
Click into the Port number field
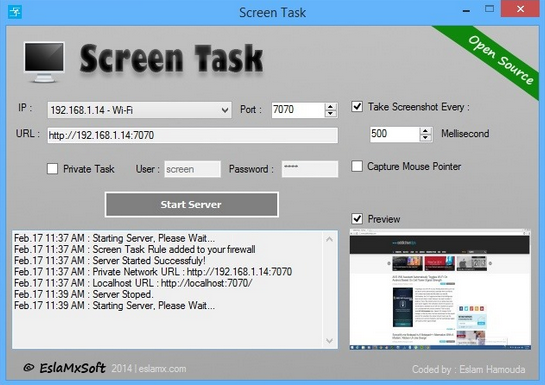click(x=298, y=110)
